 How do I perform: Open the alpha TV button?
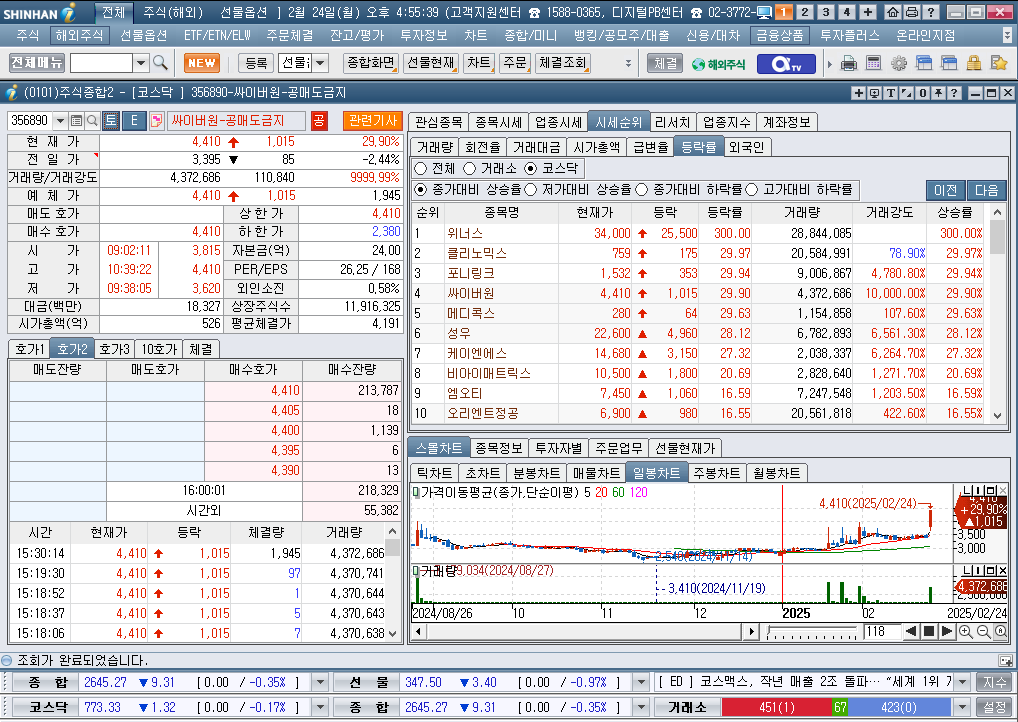click(x=785, y=64)
